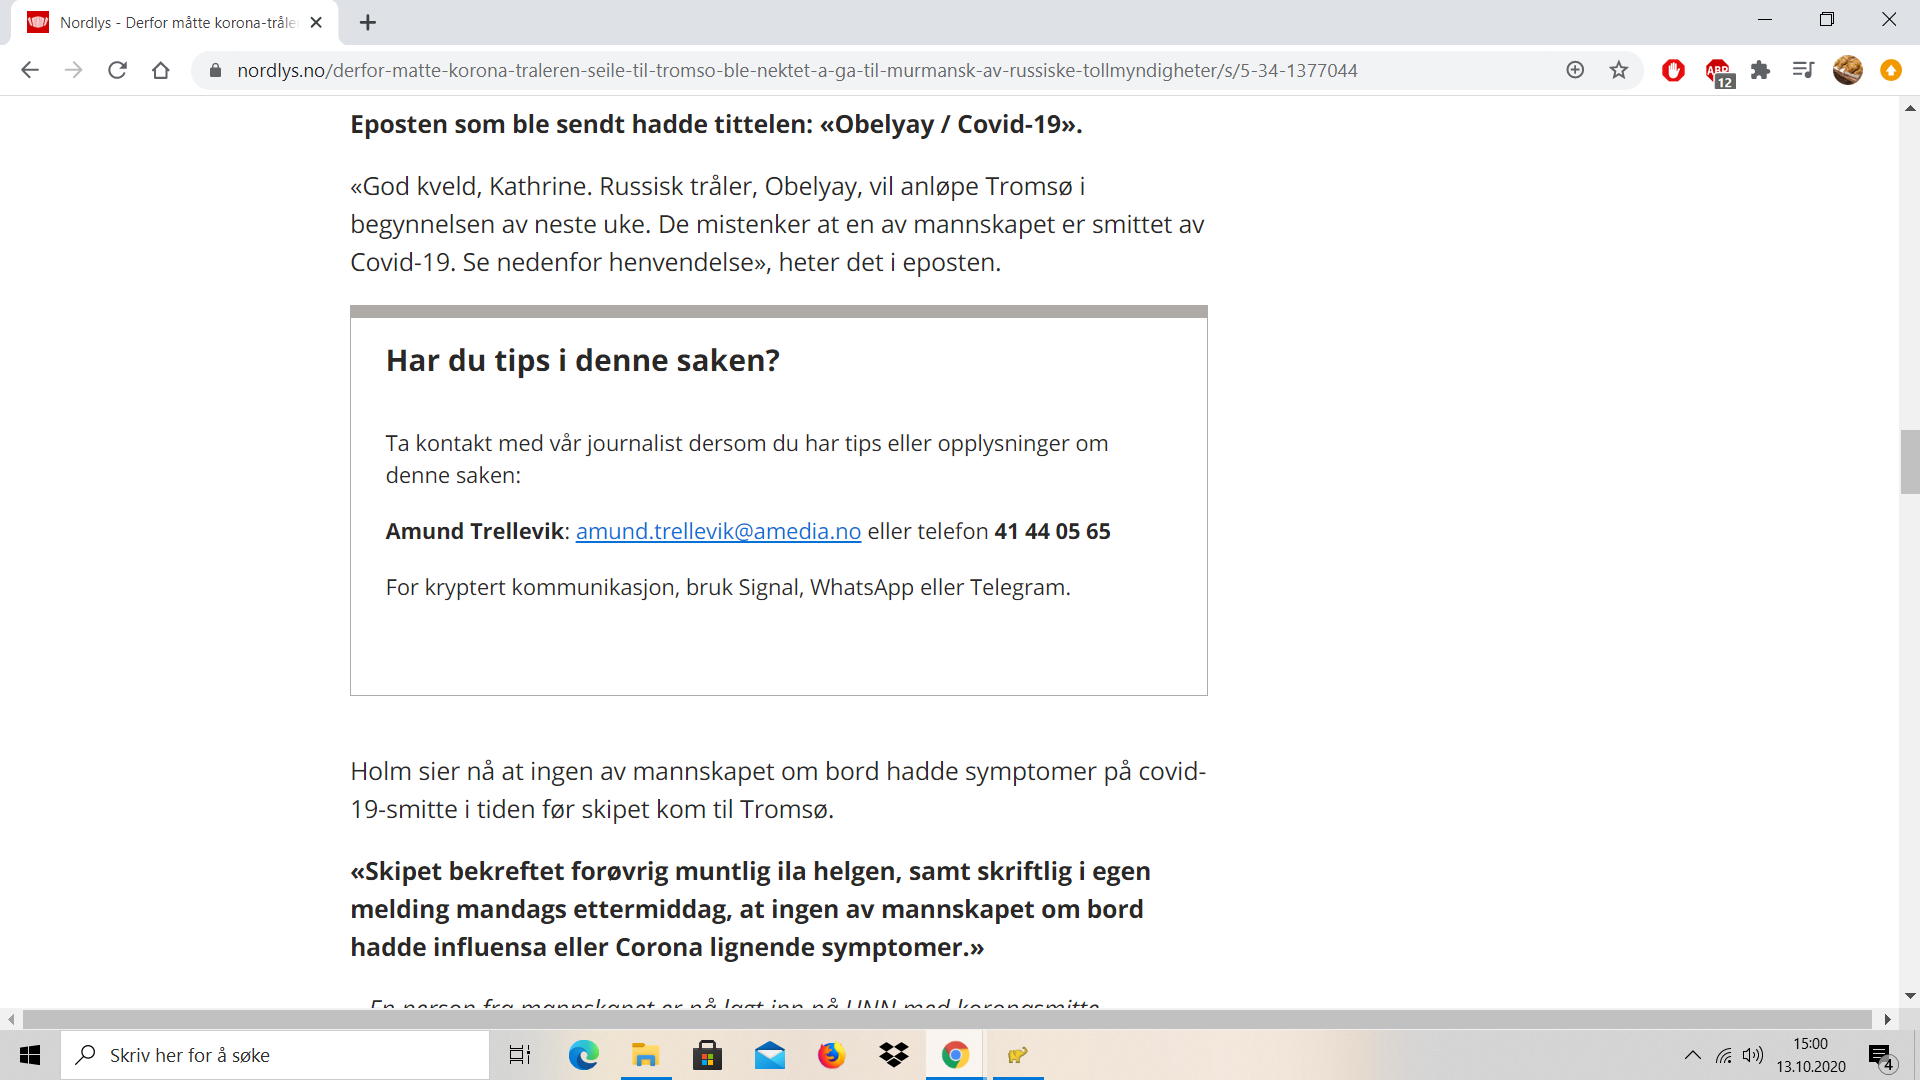This screenshot has width=1920, height=1080.
Task: Click the phone number 41 44 05 65
Action: tap(1052, 531)
